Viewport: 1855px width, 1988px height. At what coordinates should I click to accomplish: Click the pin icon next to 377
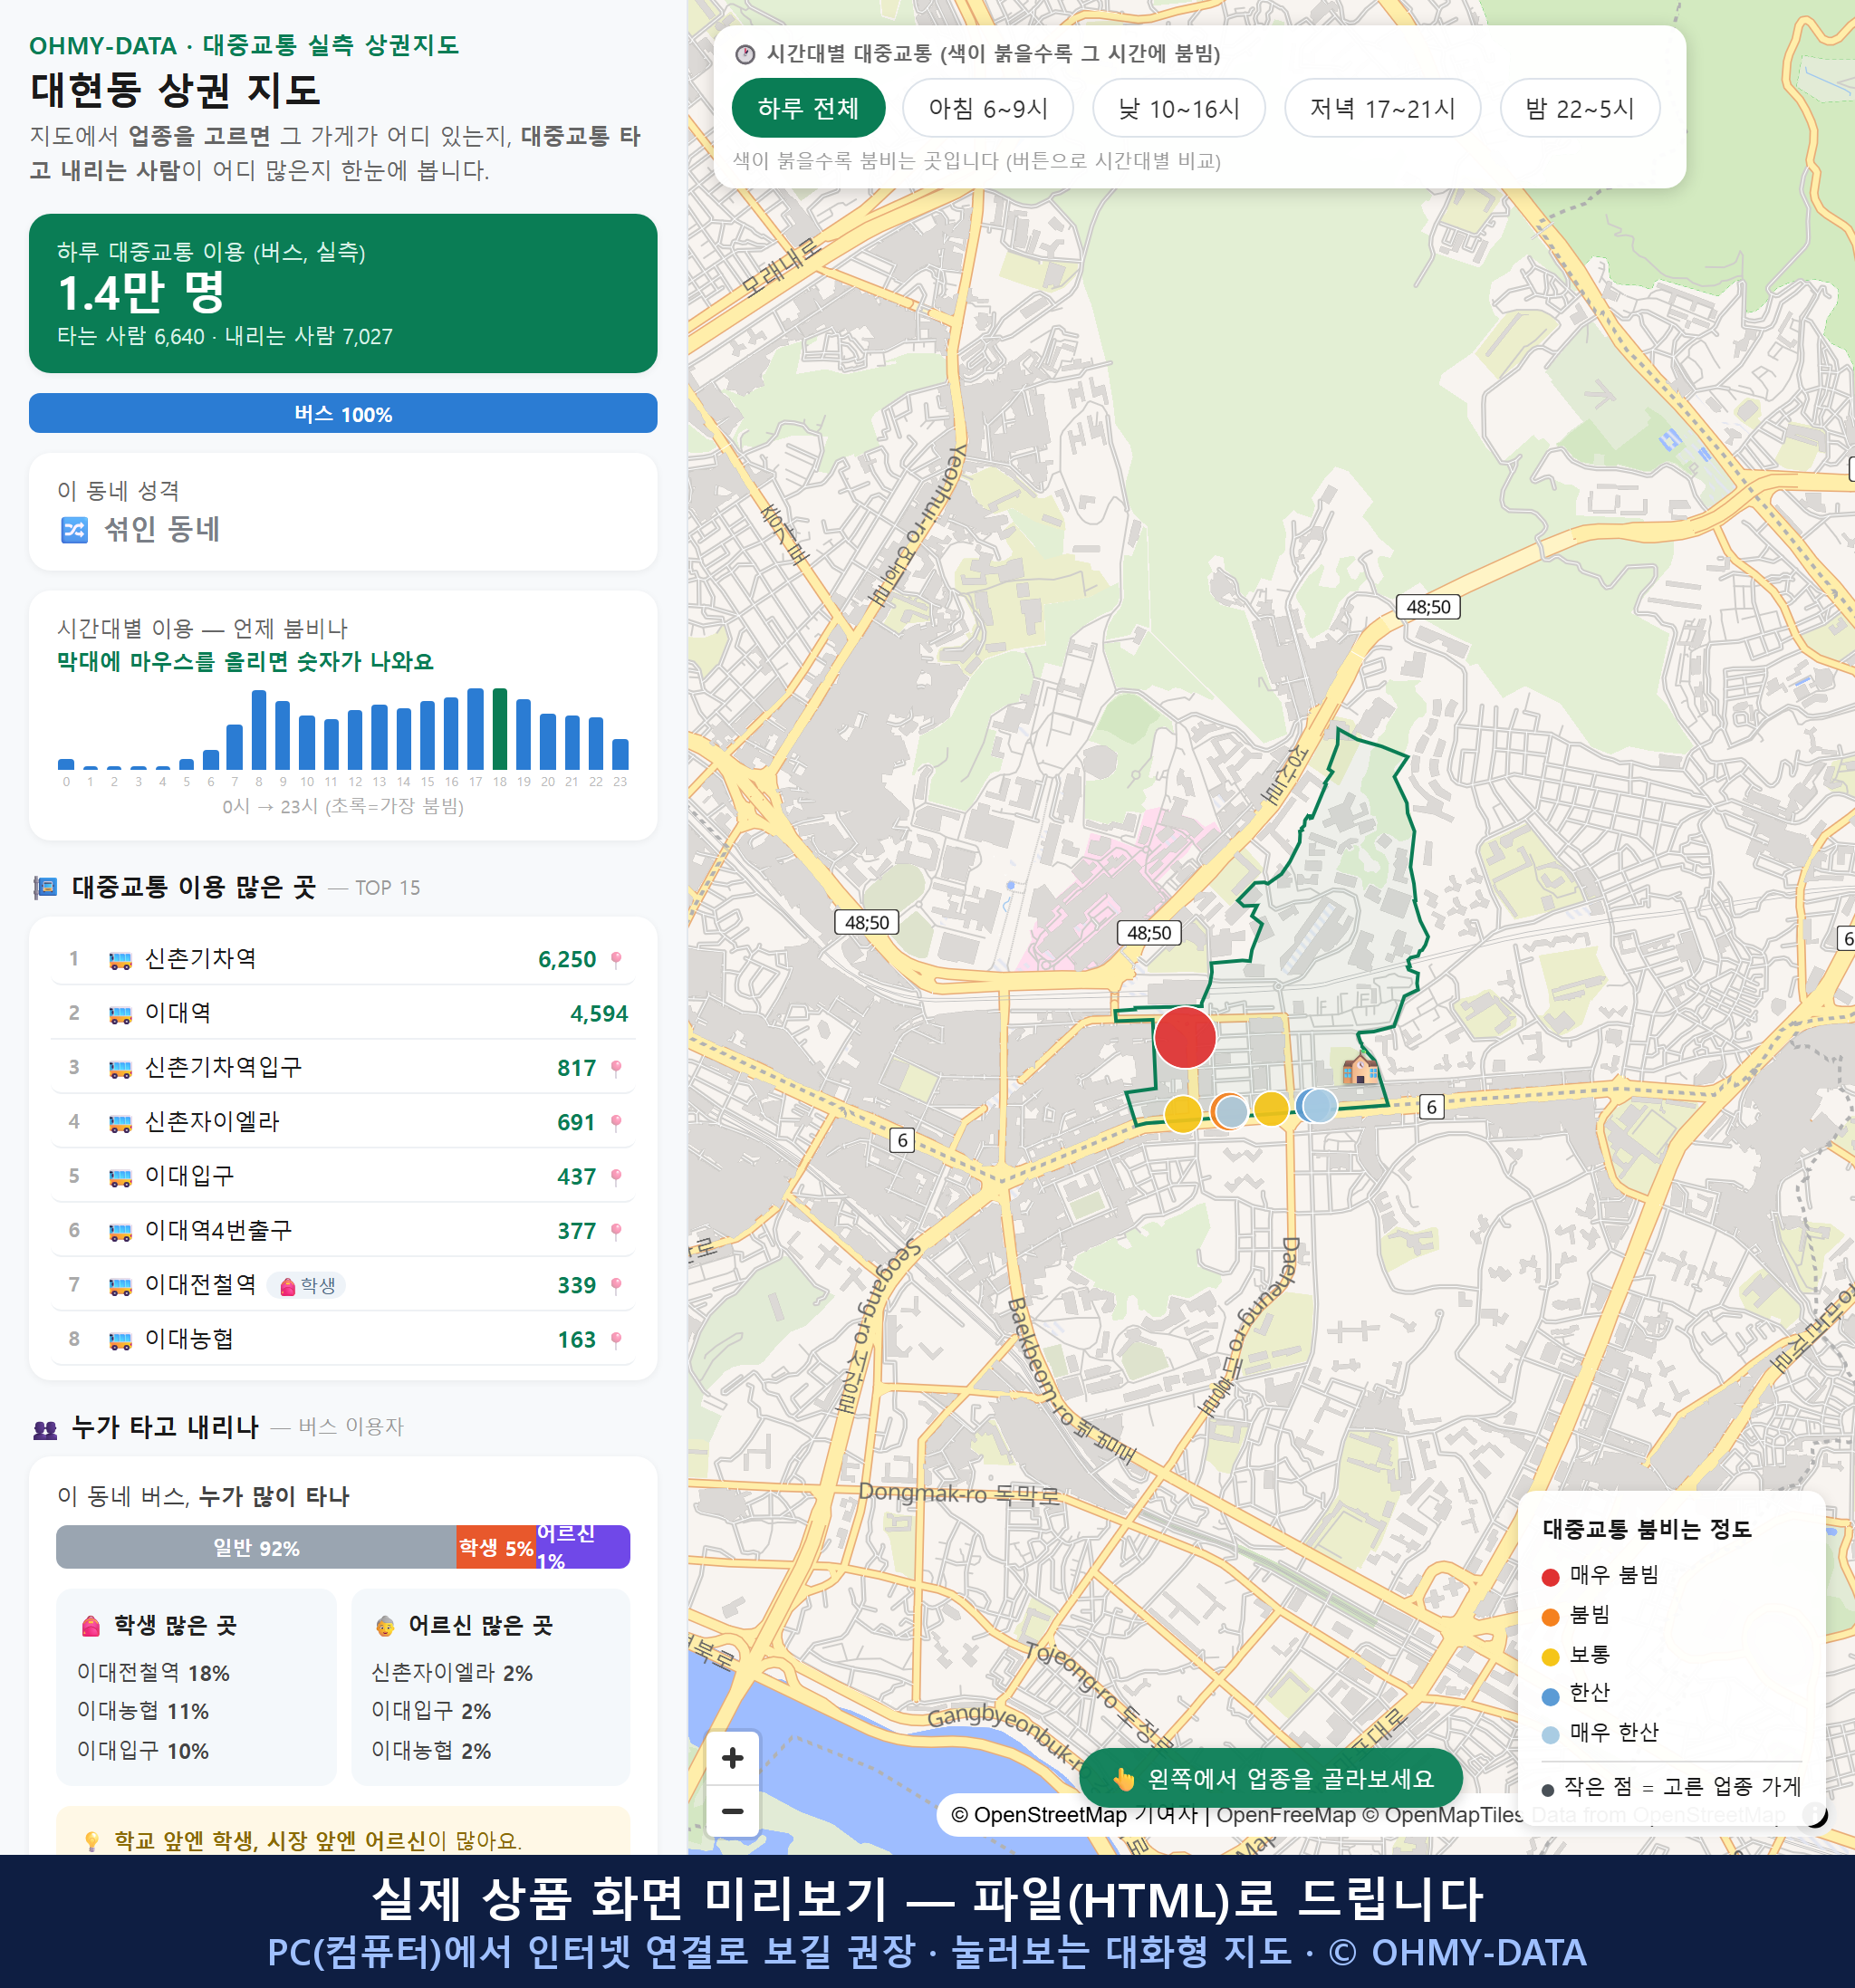(616, 1231)
